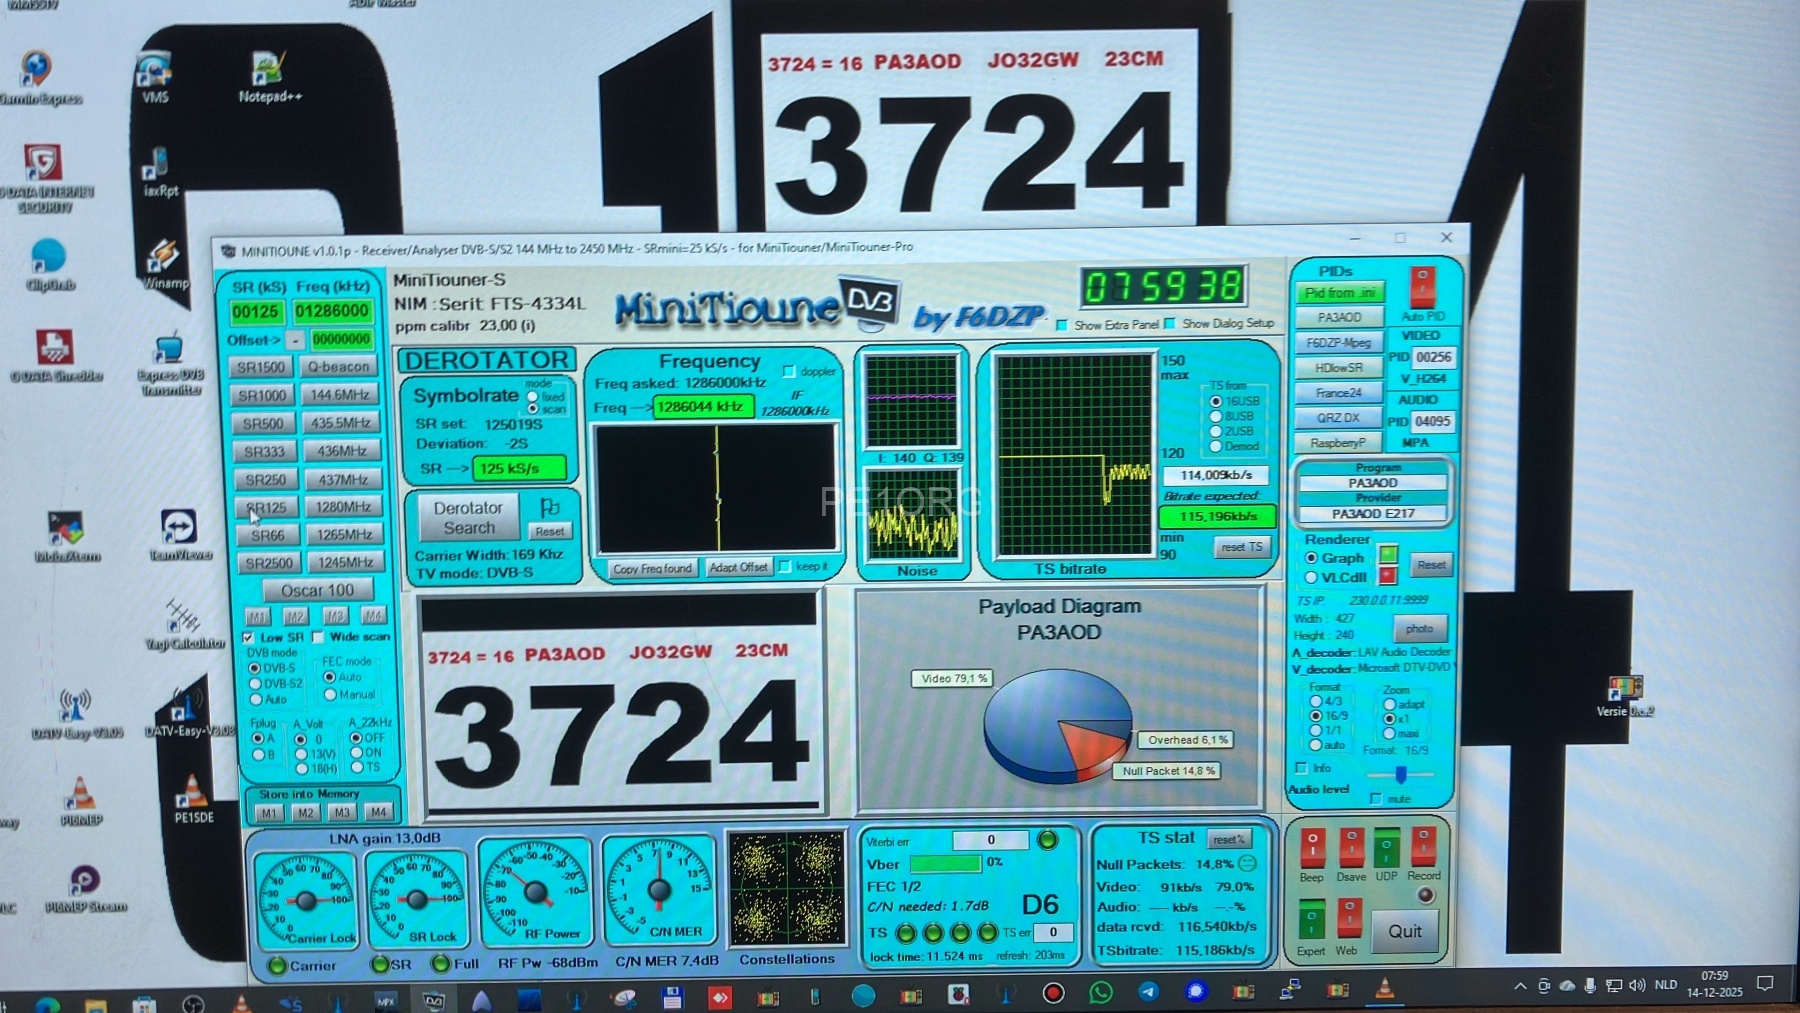The height and width of the screenshot is (1013, 1800).
Task: Click the video PID 00256 field
Action: (x=1433, y=357)
